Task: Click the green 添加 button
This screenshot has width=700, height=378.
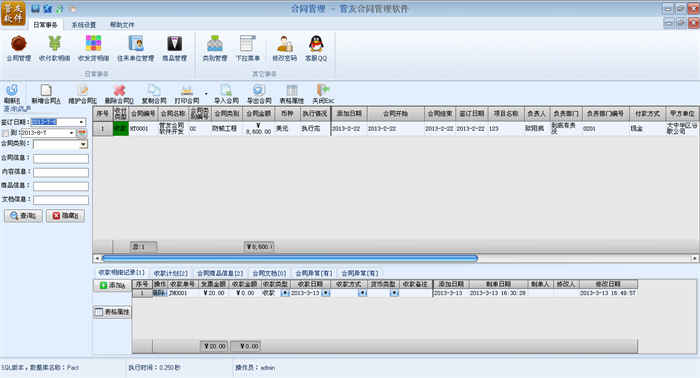Action: [112, 285]
